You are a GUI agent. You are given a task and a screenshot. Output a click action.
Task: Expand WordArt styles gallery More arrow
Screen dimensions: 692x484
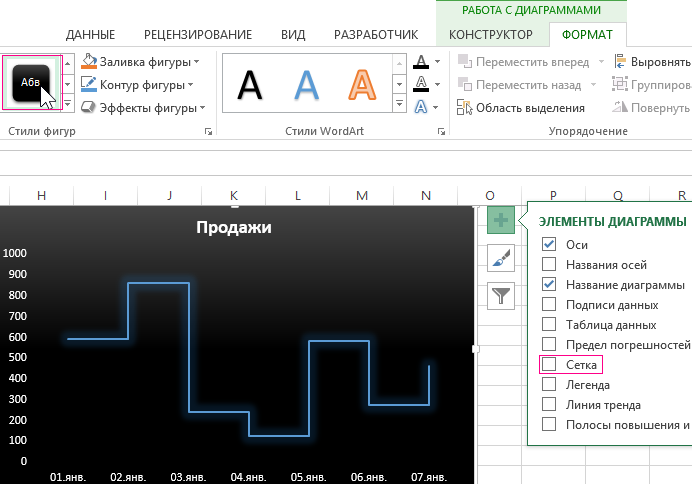point(399,104)
